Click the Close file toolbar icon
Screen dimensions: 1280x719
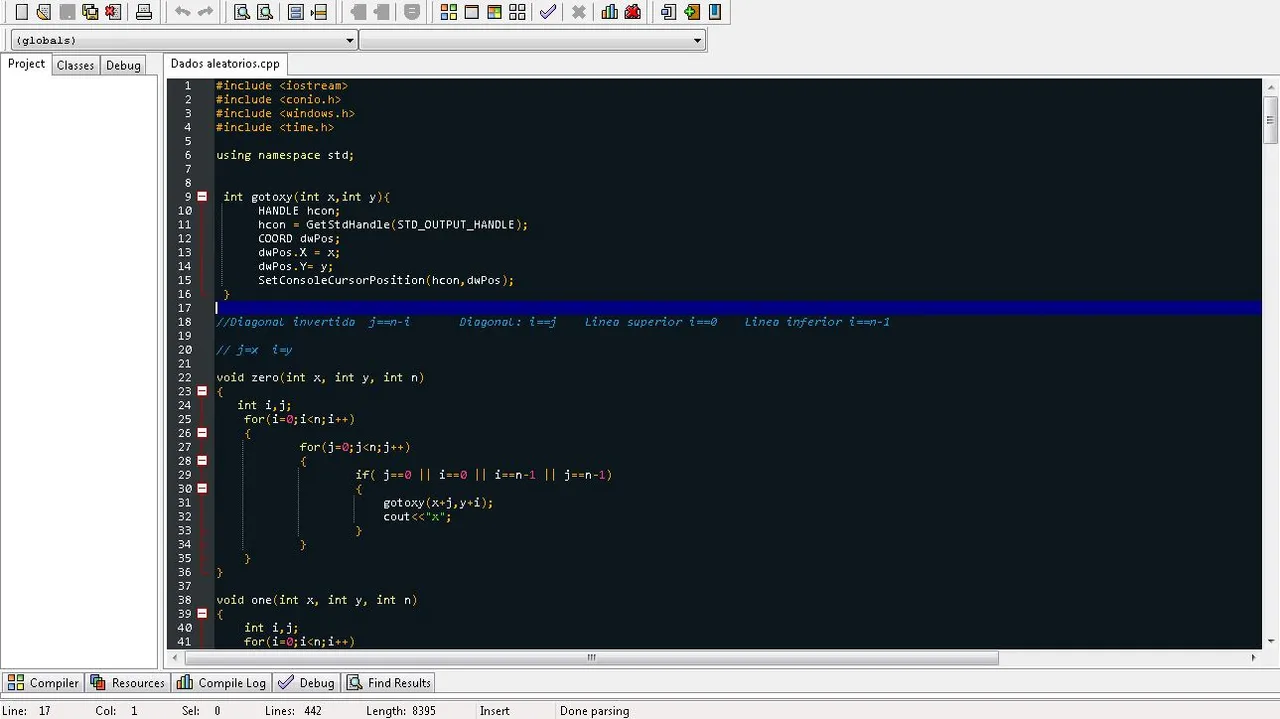[x=113, y=12]
